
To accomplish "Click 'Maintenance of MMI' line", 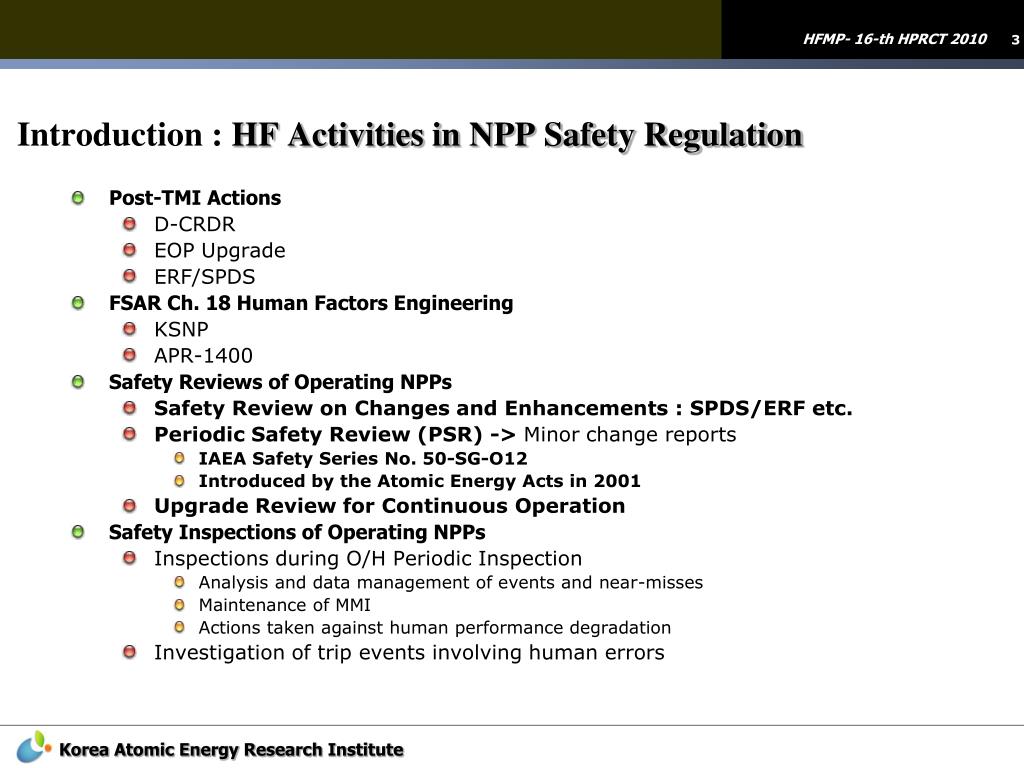I will click(284, 605).
